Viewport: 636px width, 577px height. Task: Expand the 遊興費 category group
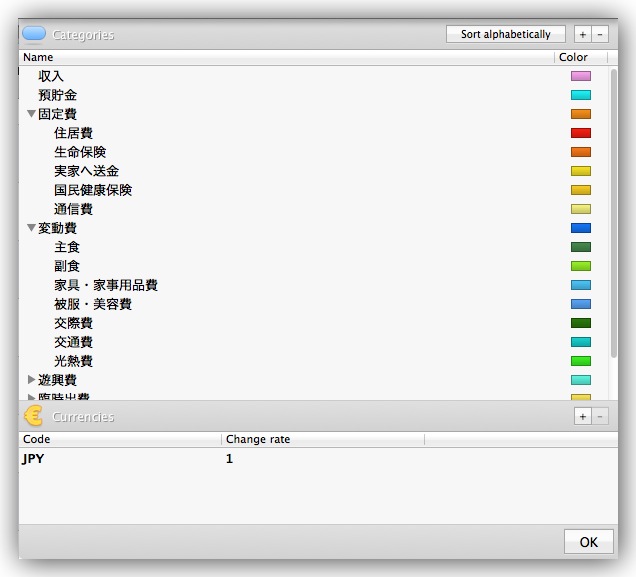click(x=31, y=380)
